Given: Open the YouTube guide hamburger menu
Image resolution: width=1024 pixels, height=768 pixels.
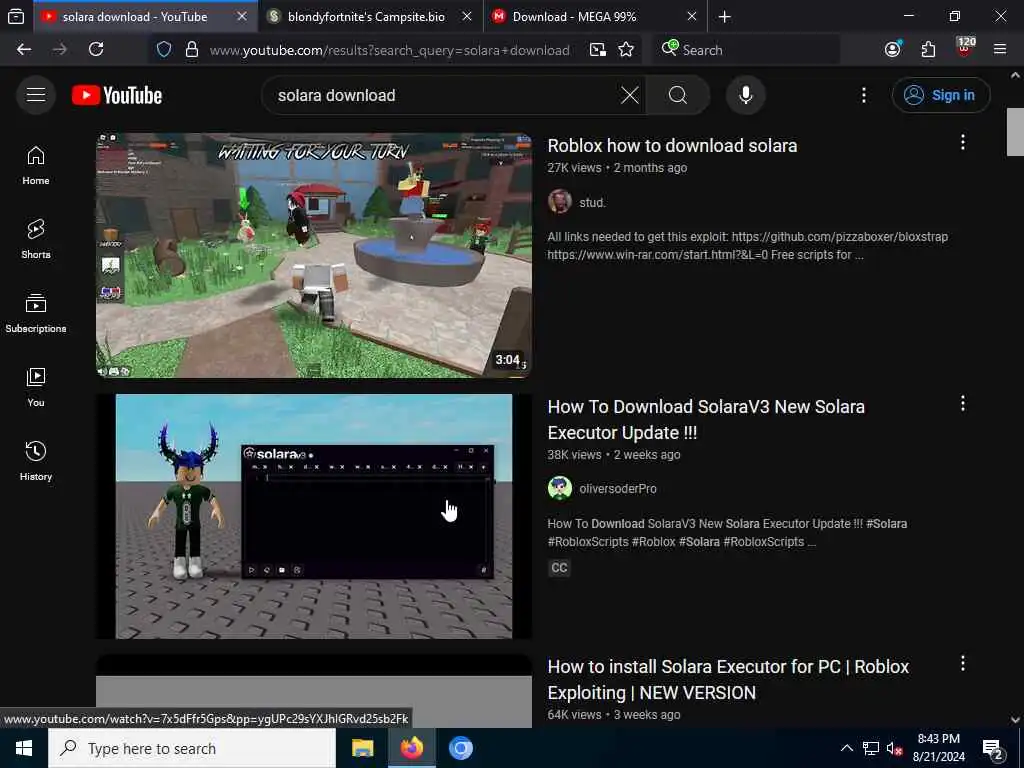Looking at the screenshot, I should point(36,95).
